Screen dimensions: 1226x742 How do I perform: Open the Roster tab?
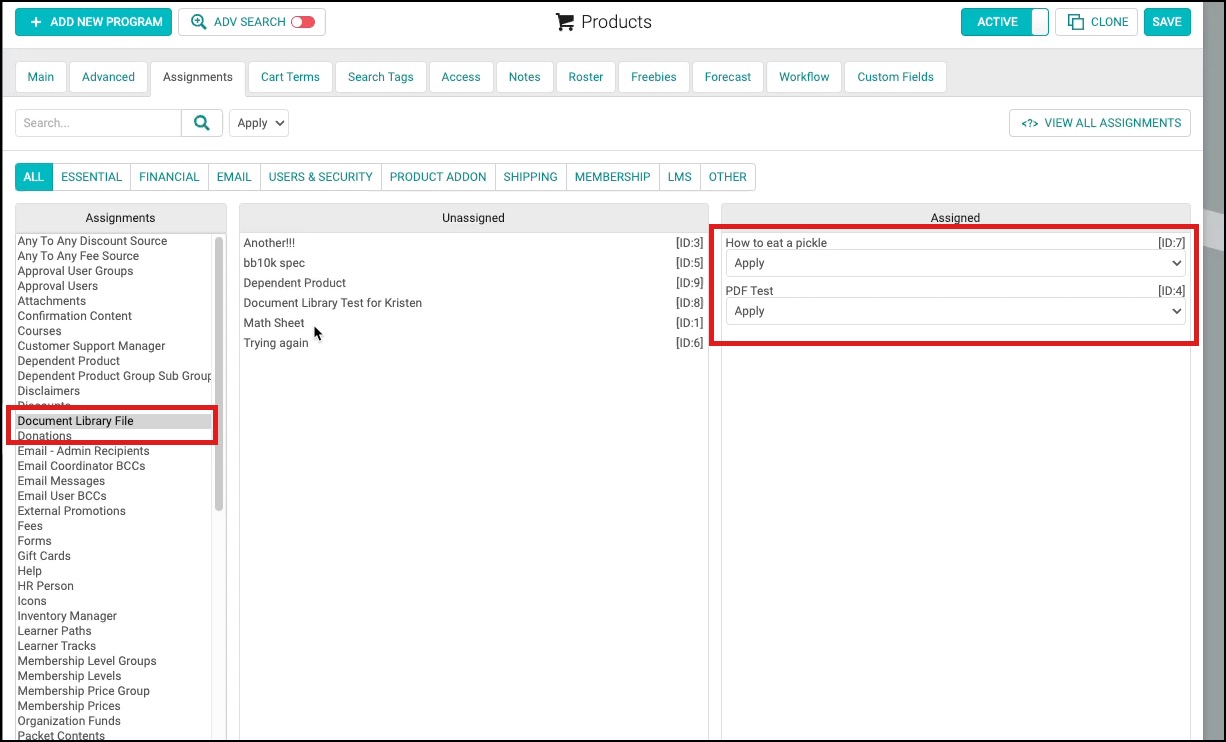tap(586, 77)
